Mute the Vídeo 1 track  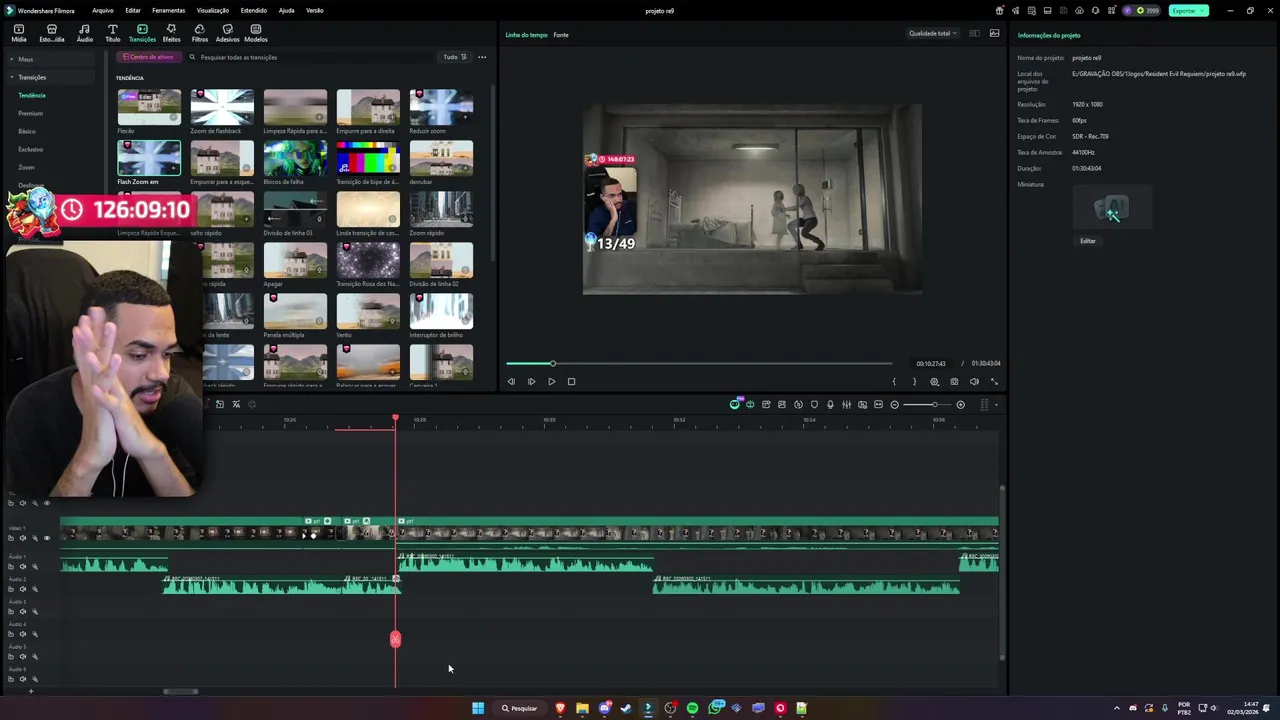pos(23,538)
